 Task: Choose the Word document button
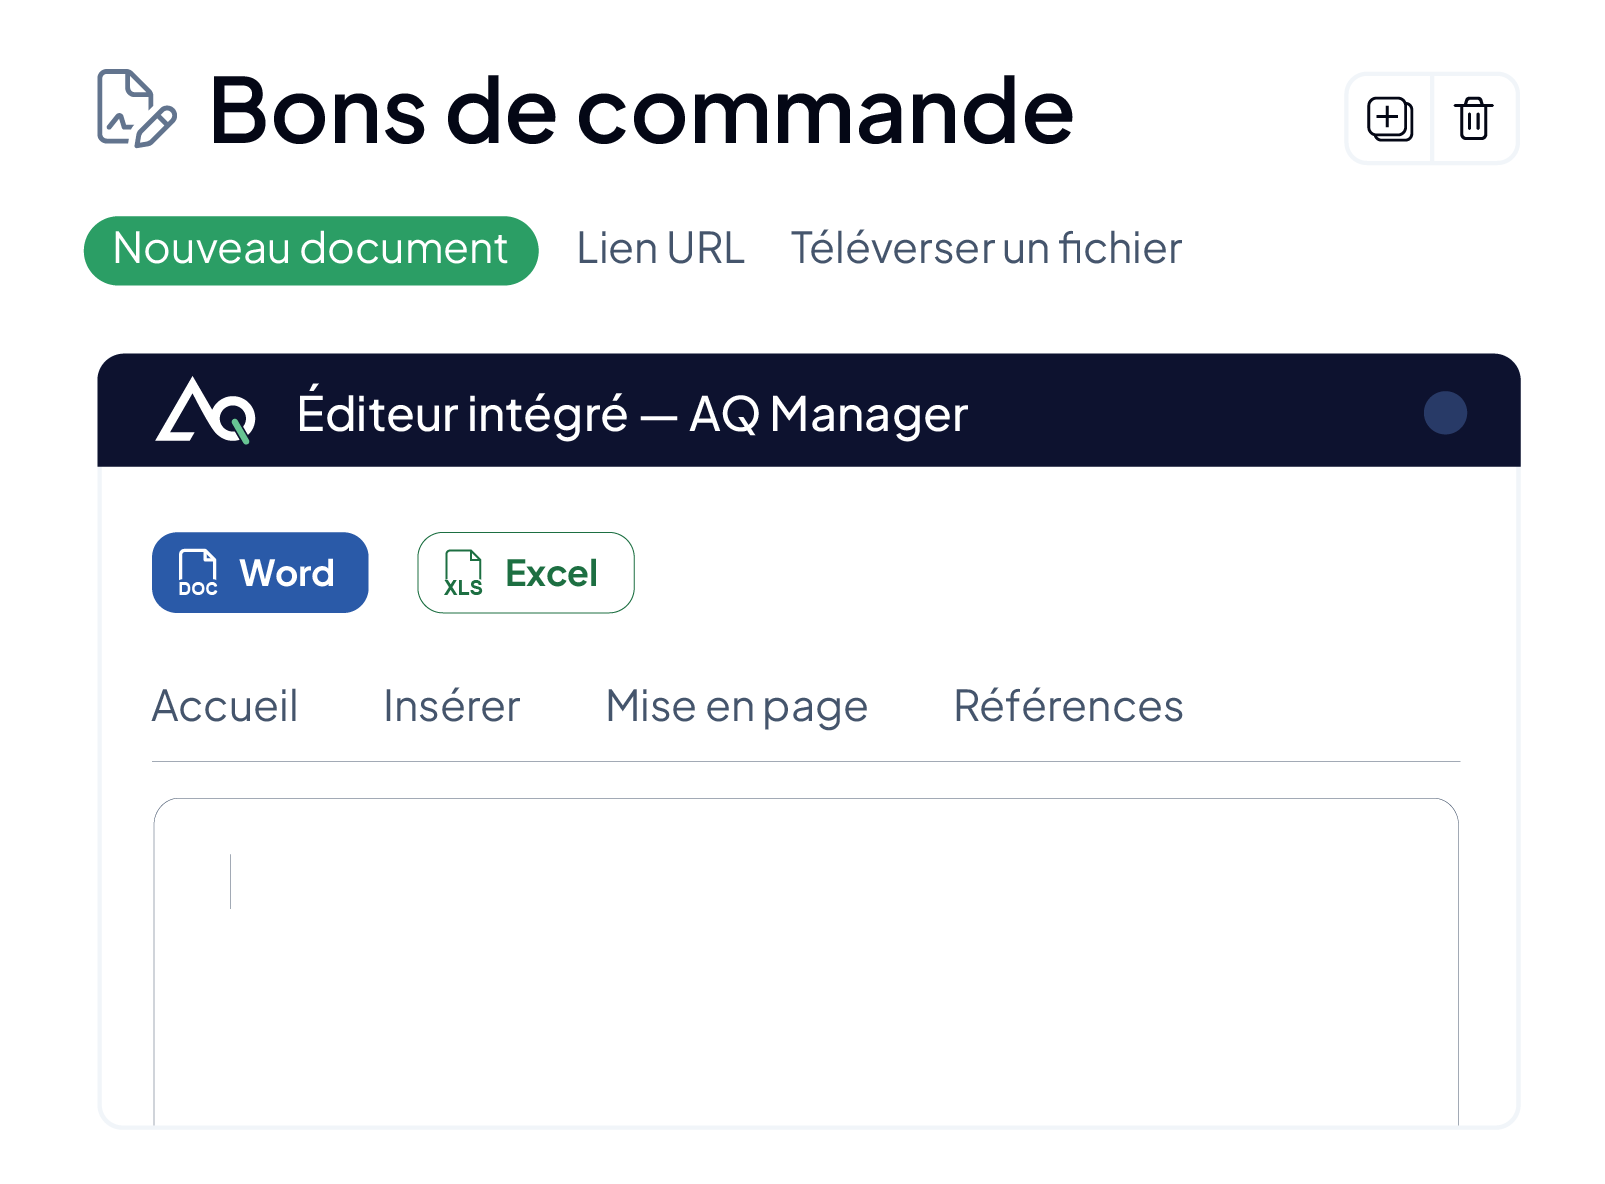tap(260, 573)
